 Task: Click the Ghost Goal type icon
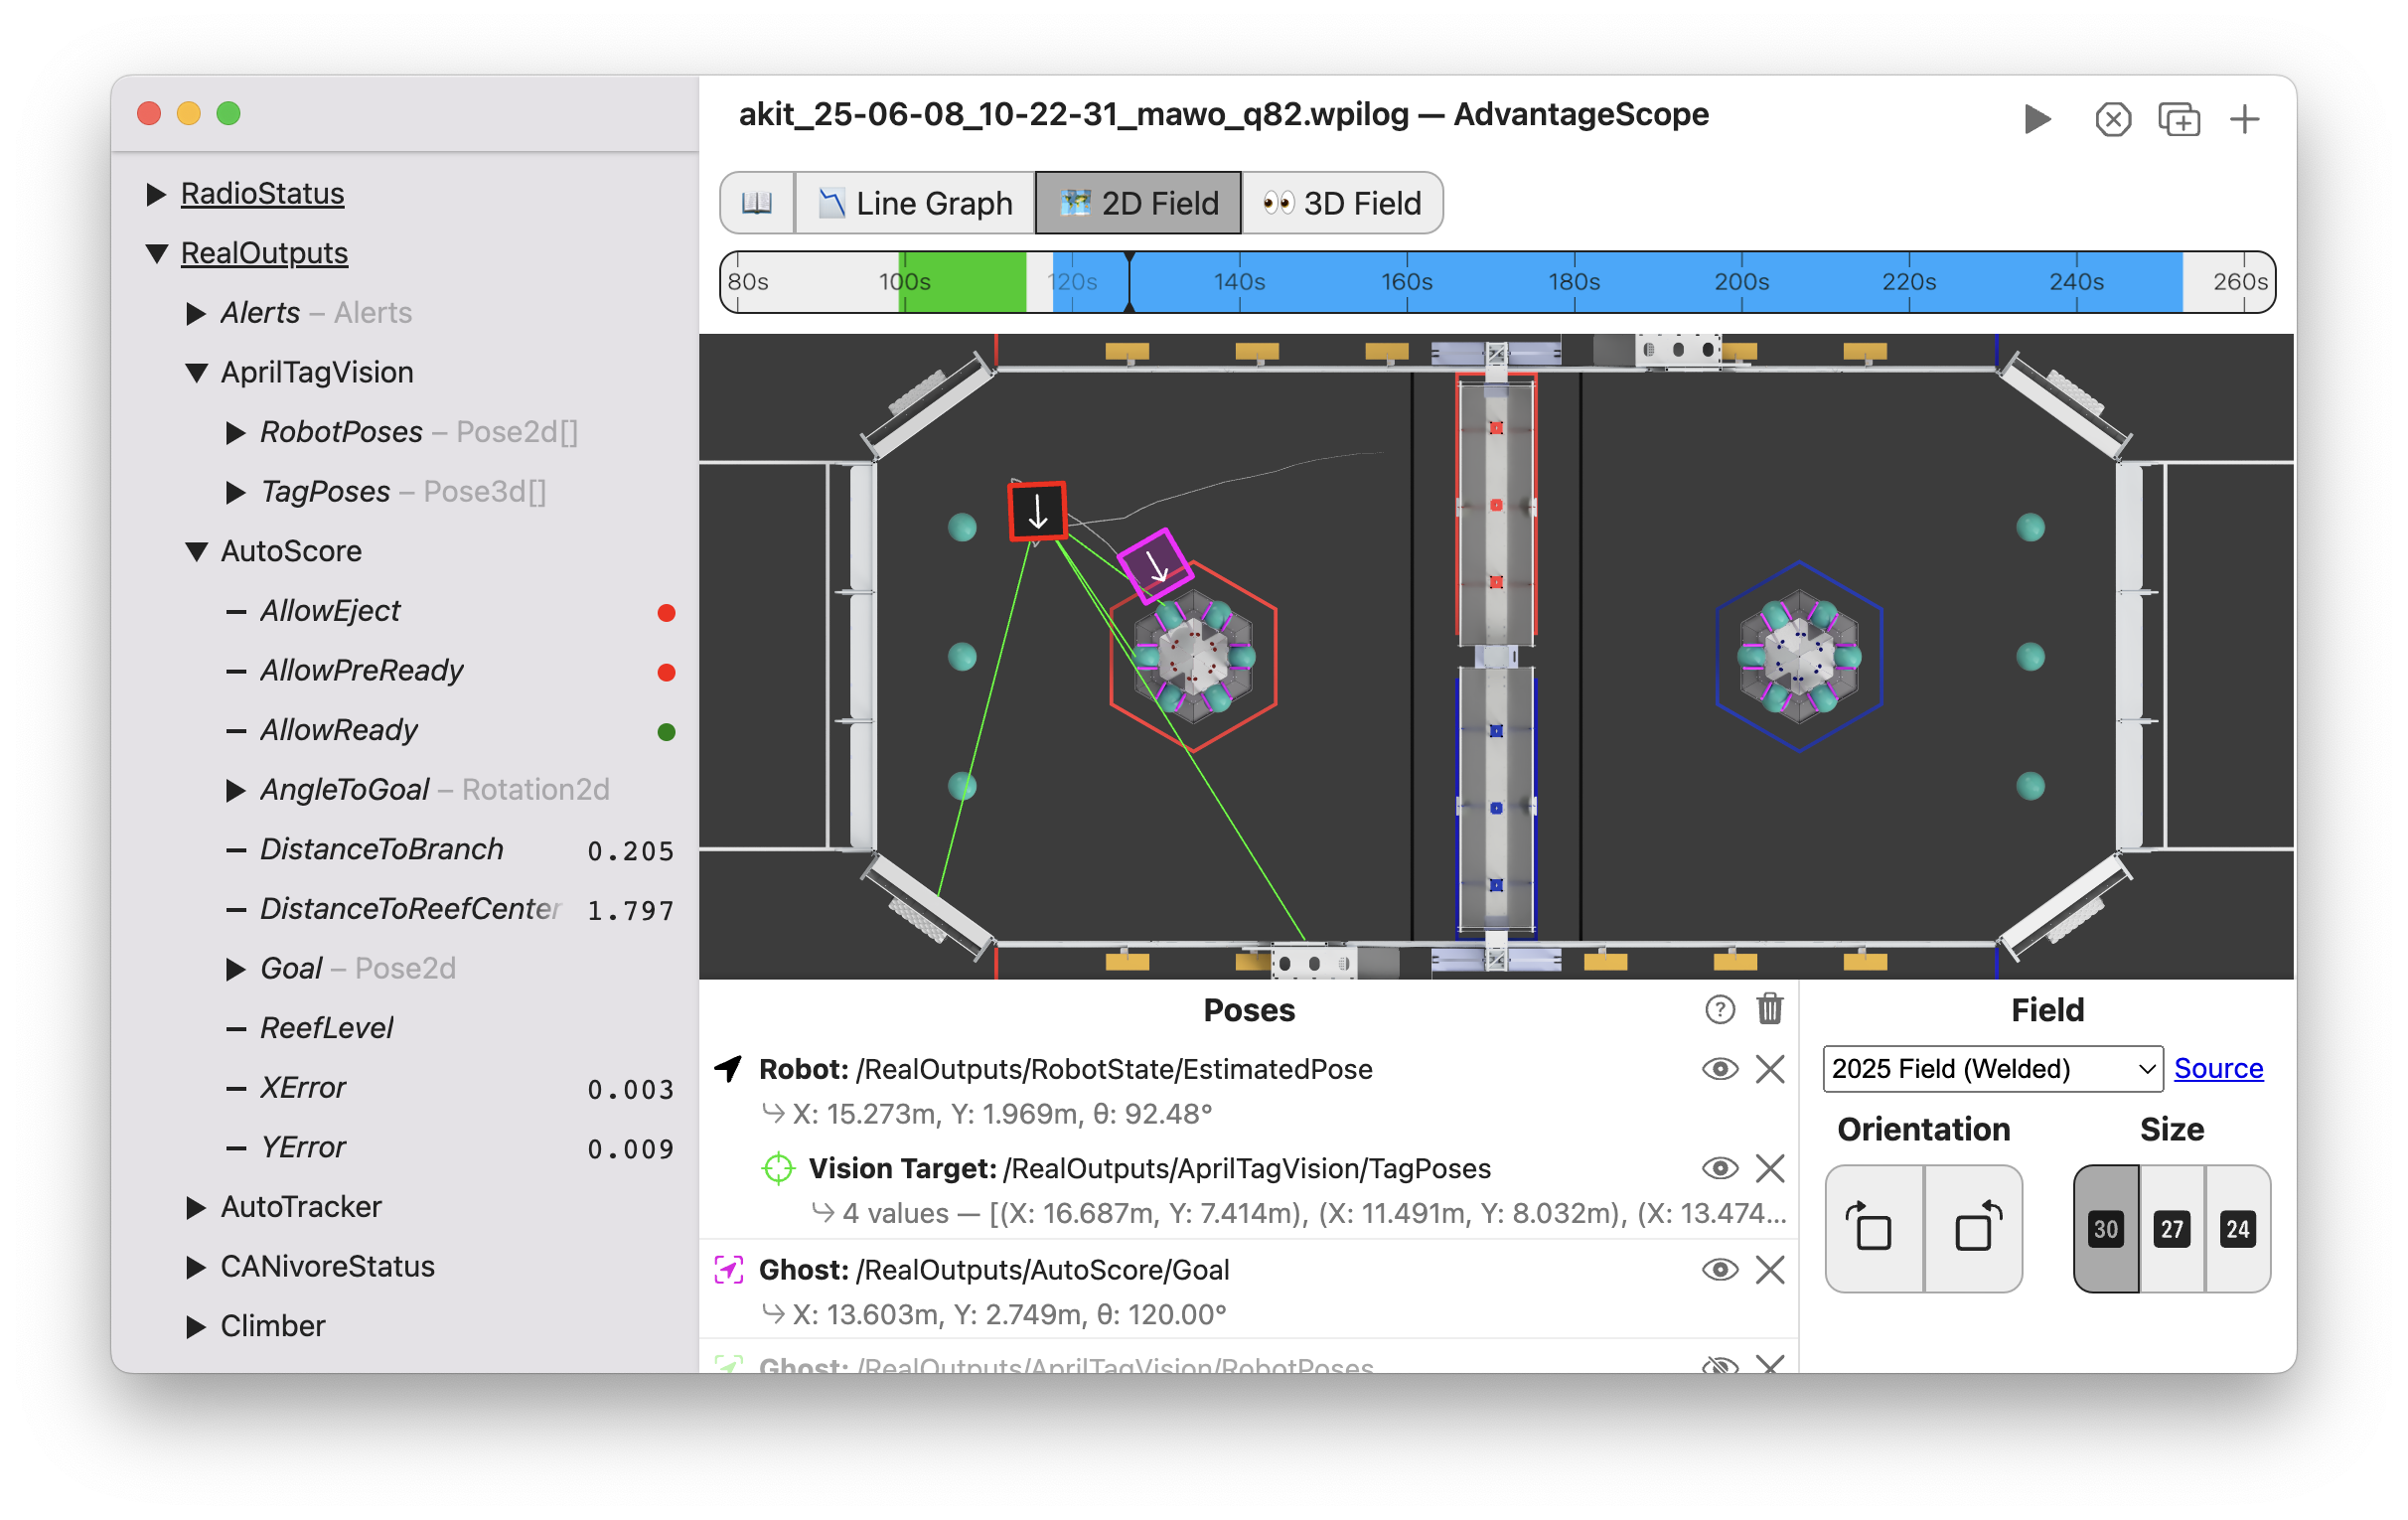(729, 1271)
